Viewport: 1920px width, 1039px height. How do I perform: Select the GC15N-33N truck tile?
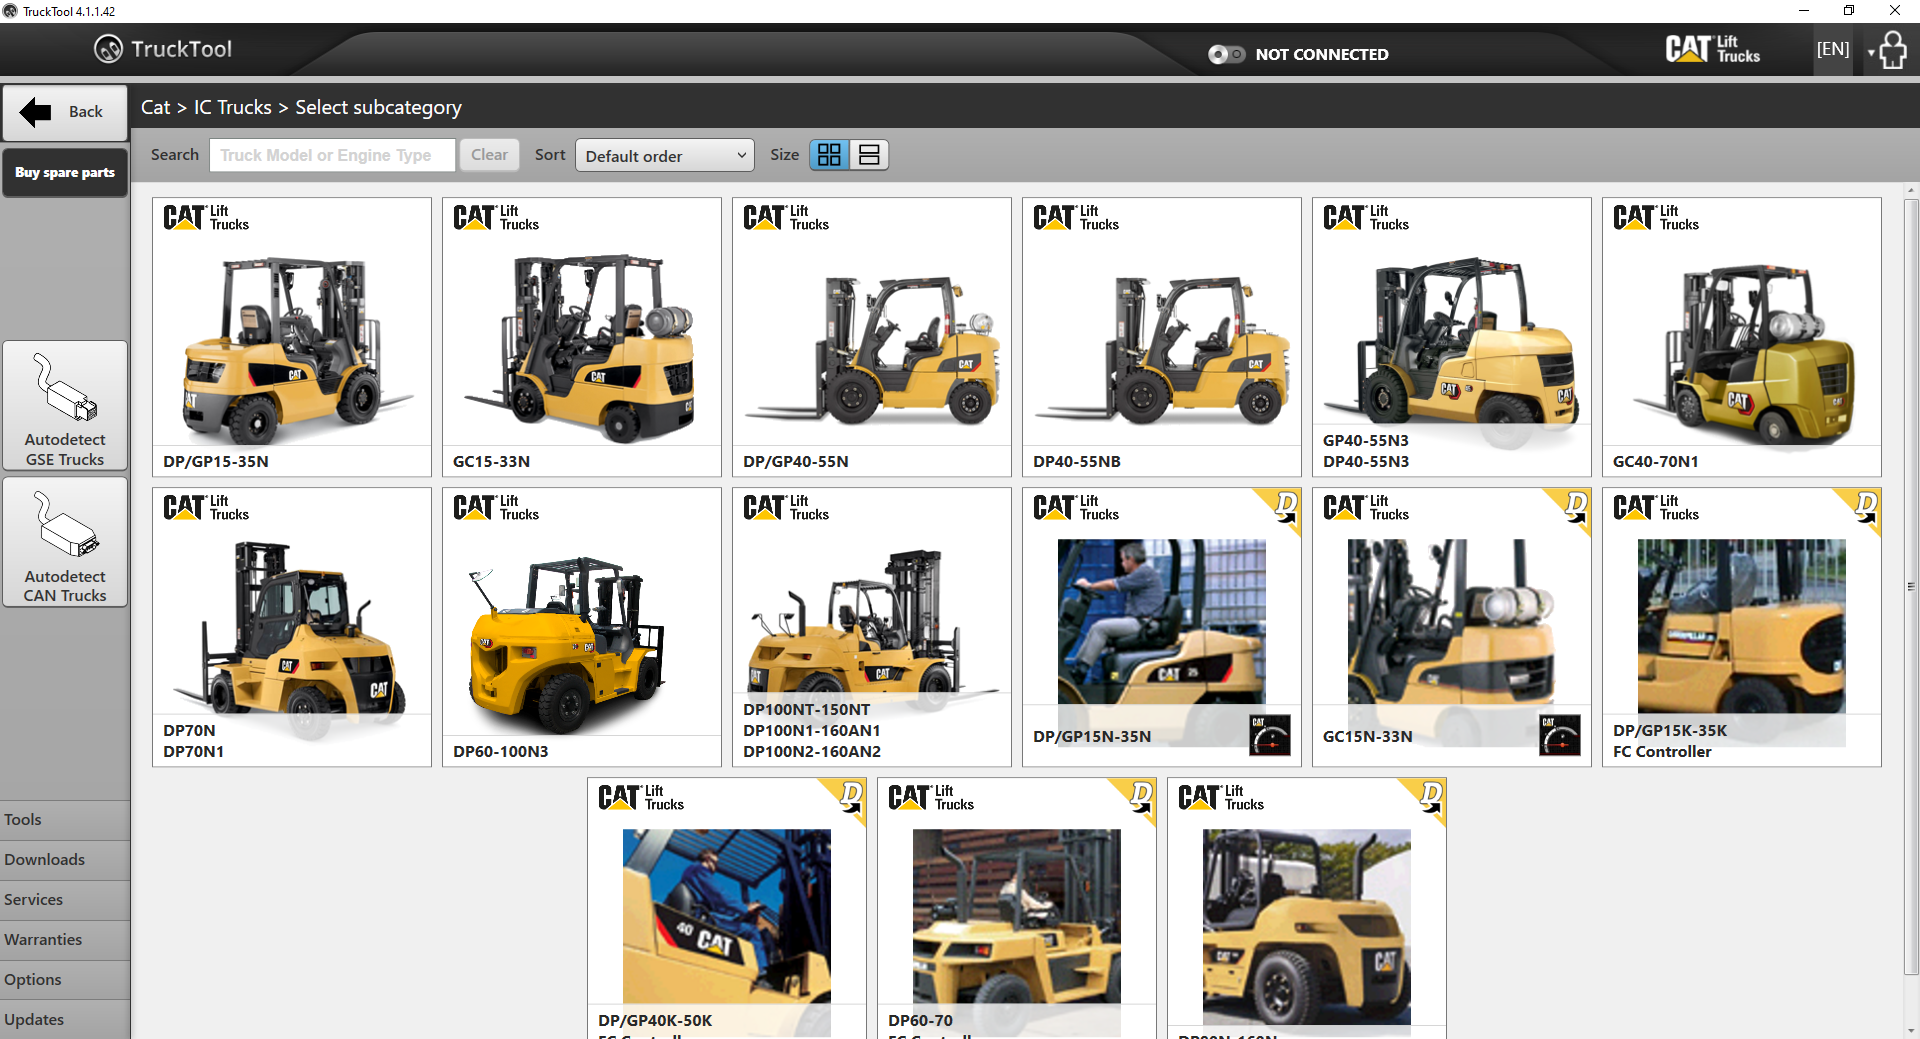tap(1452, 627)
